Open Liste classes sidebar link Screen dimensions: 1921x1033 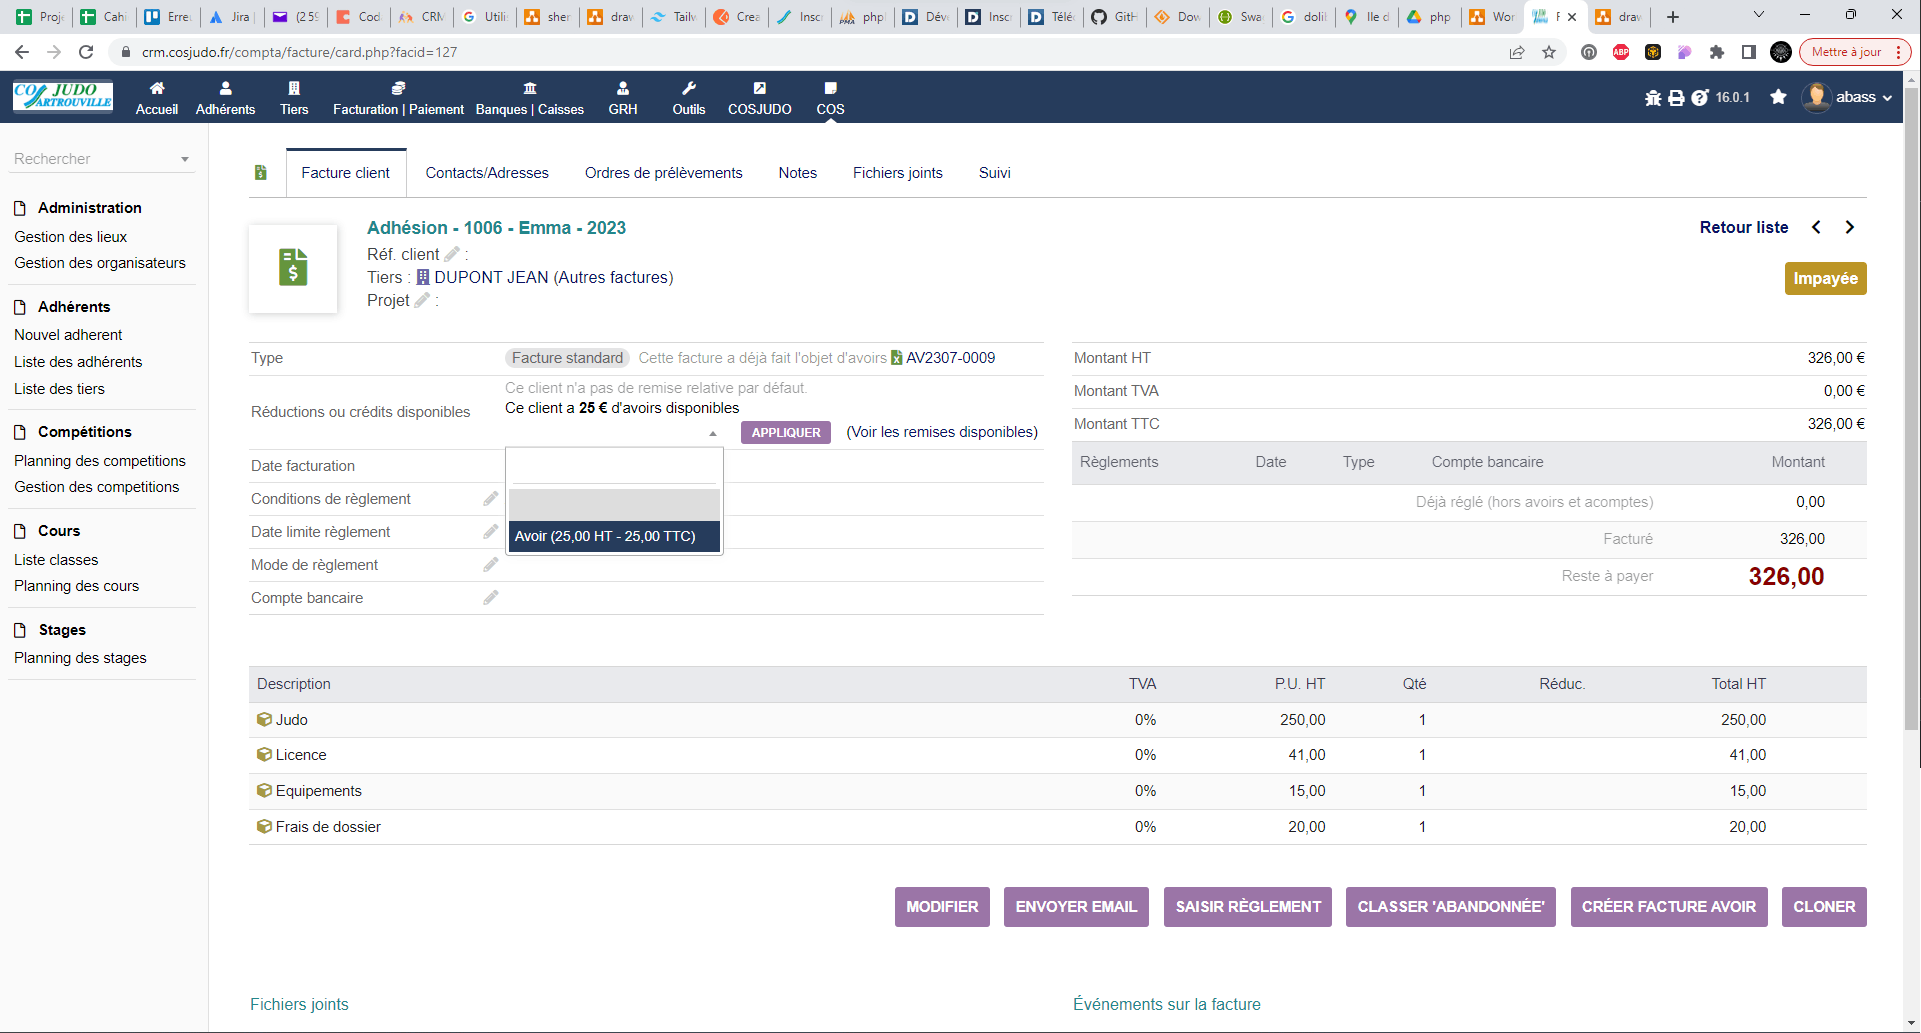(x=56, y=560)
